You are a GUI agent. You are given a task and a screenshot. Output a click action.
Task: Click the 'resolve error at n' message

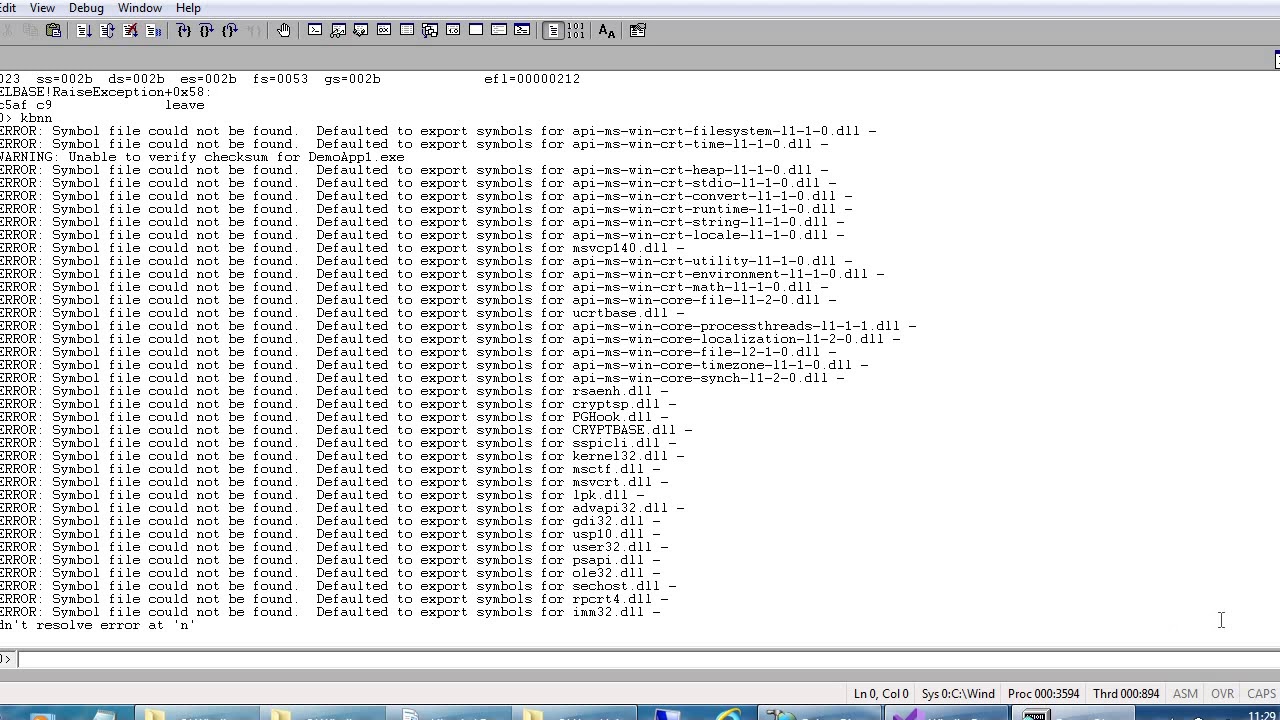pyautogui.click(x=97, y=625)
